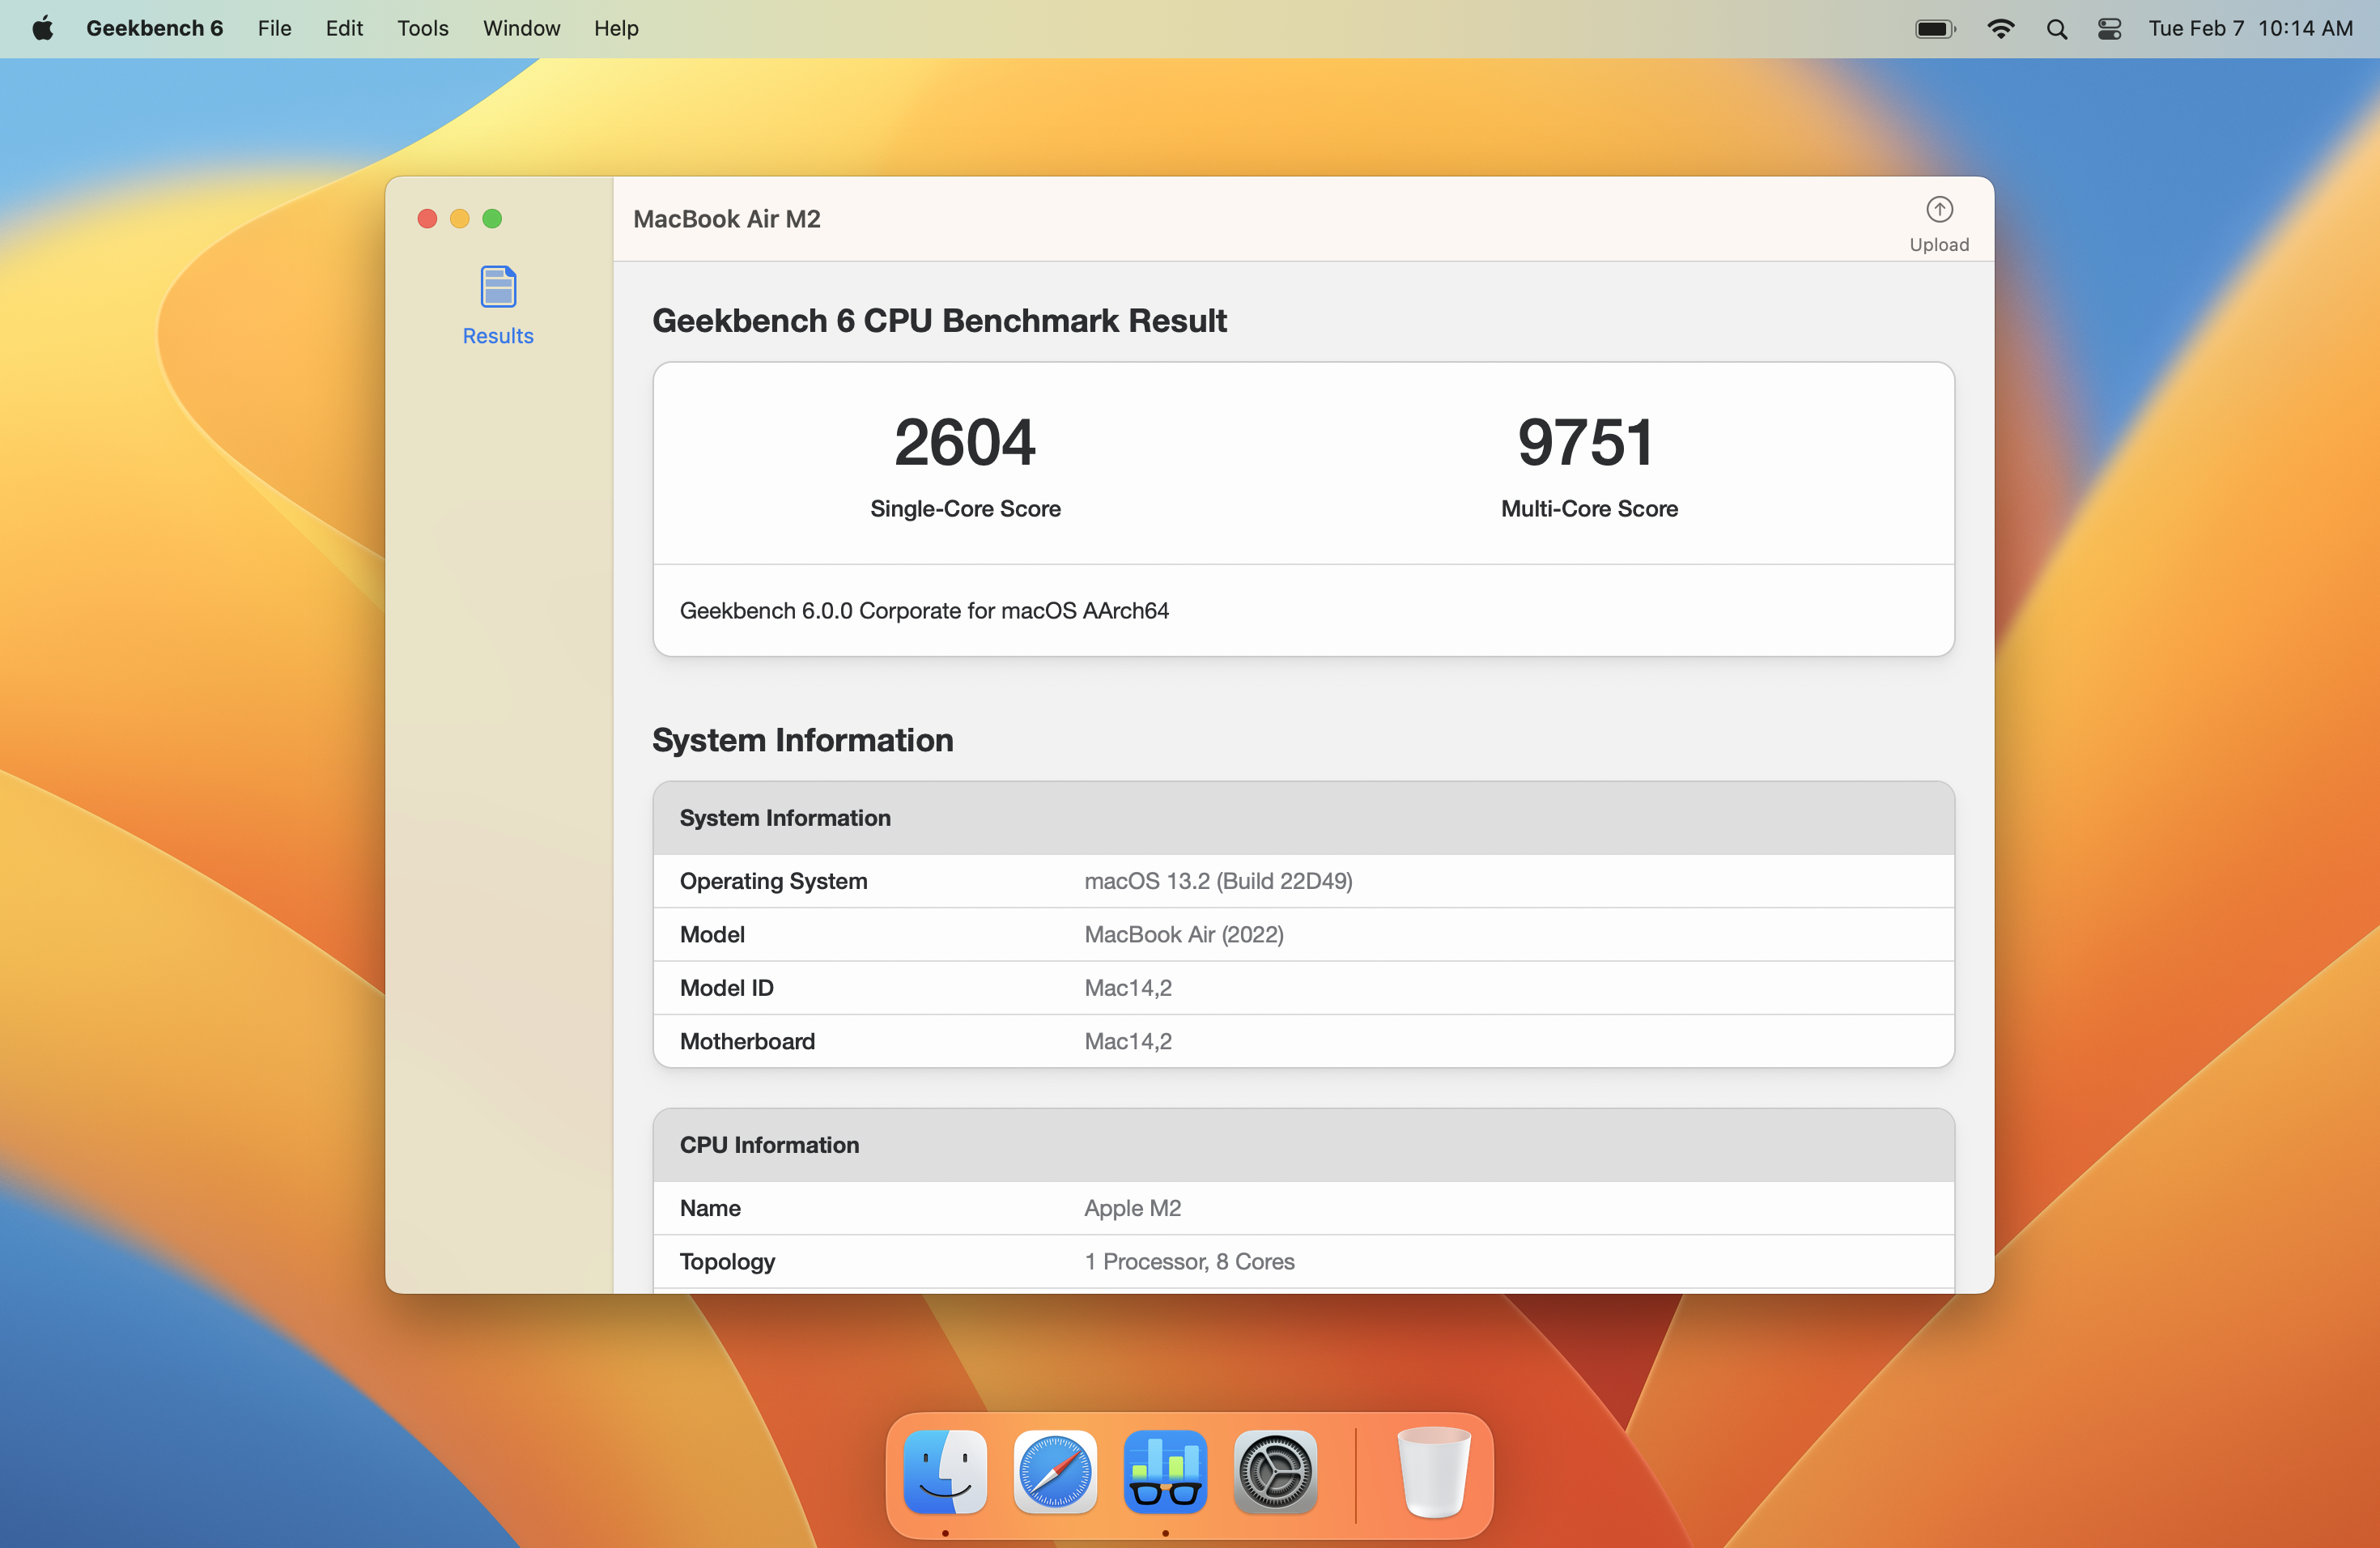Image resolution: width=2380 pixels, height=1548 pixels.
Task: Open the Geekbench 6 app menu
Action: point(154,28)
